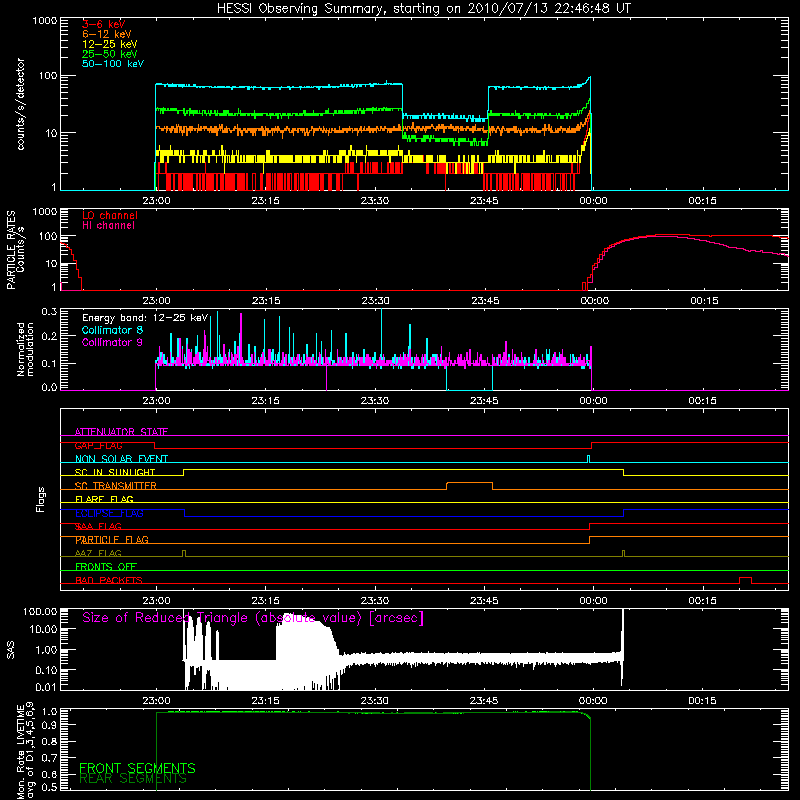This screenshot has height=800, width=800.
Task: Click the Normalized modulation axis label
Action: pos(25,349)
